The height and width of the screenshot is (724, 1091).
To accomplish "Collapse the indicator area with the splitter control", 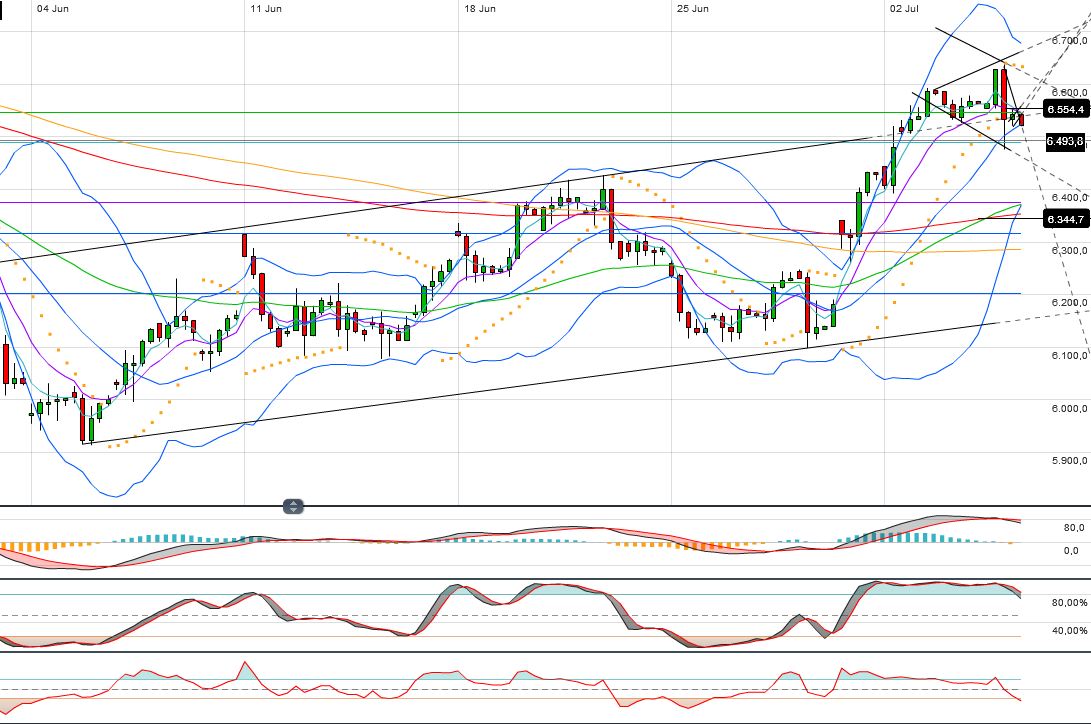I will (x=291, y=507).
